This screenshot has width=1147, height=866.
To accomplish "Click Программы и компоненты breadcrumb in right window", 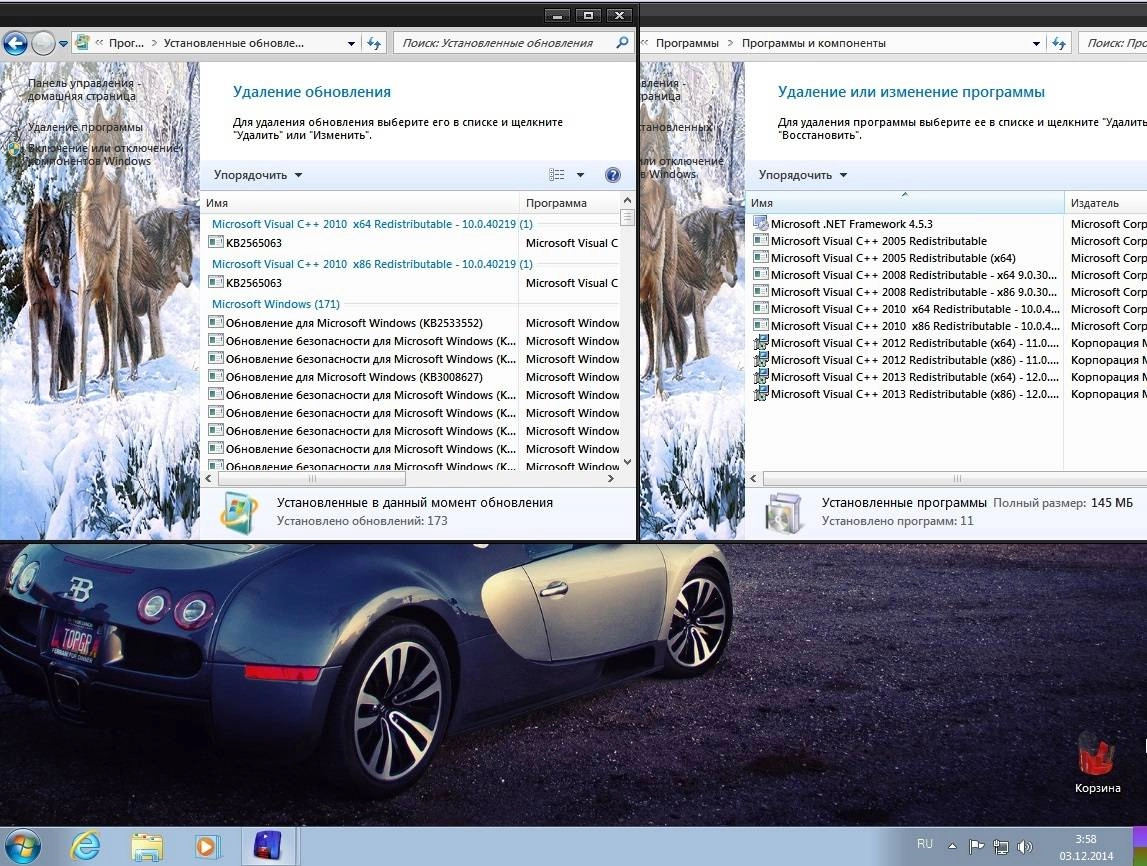I will coord(813,43).
